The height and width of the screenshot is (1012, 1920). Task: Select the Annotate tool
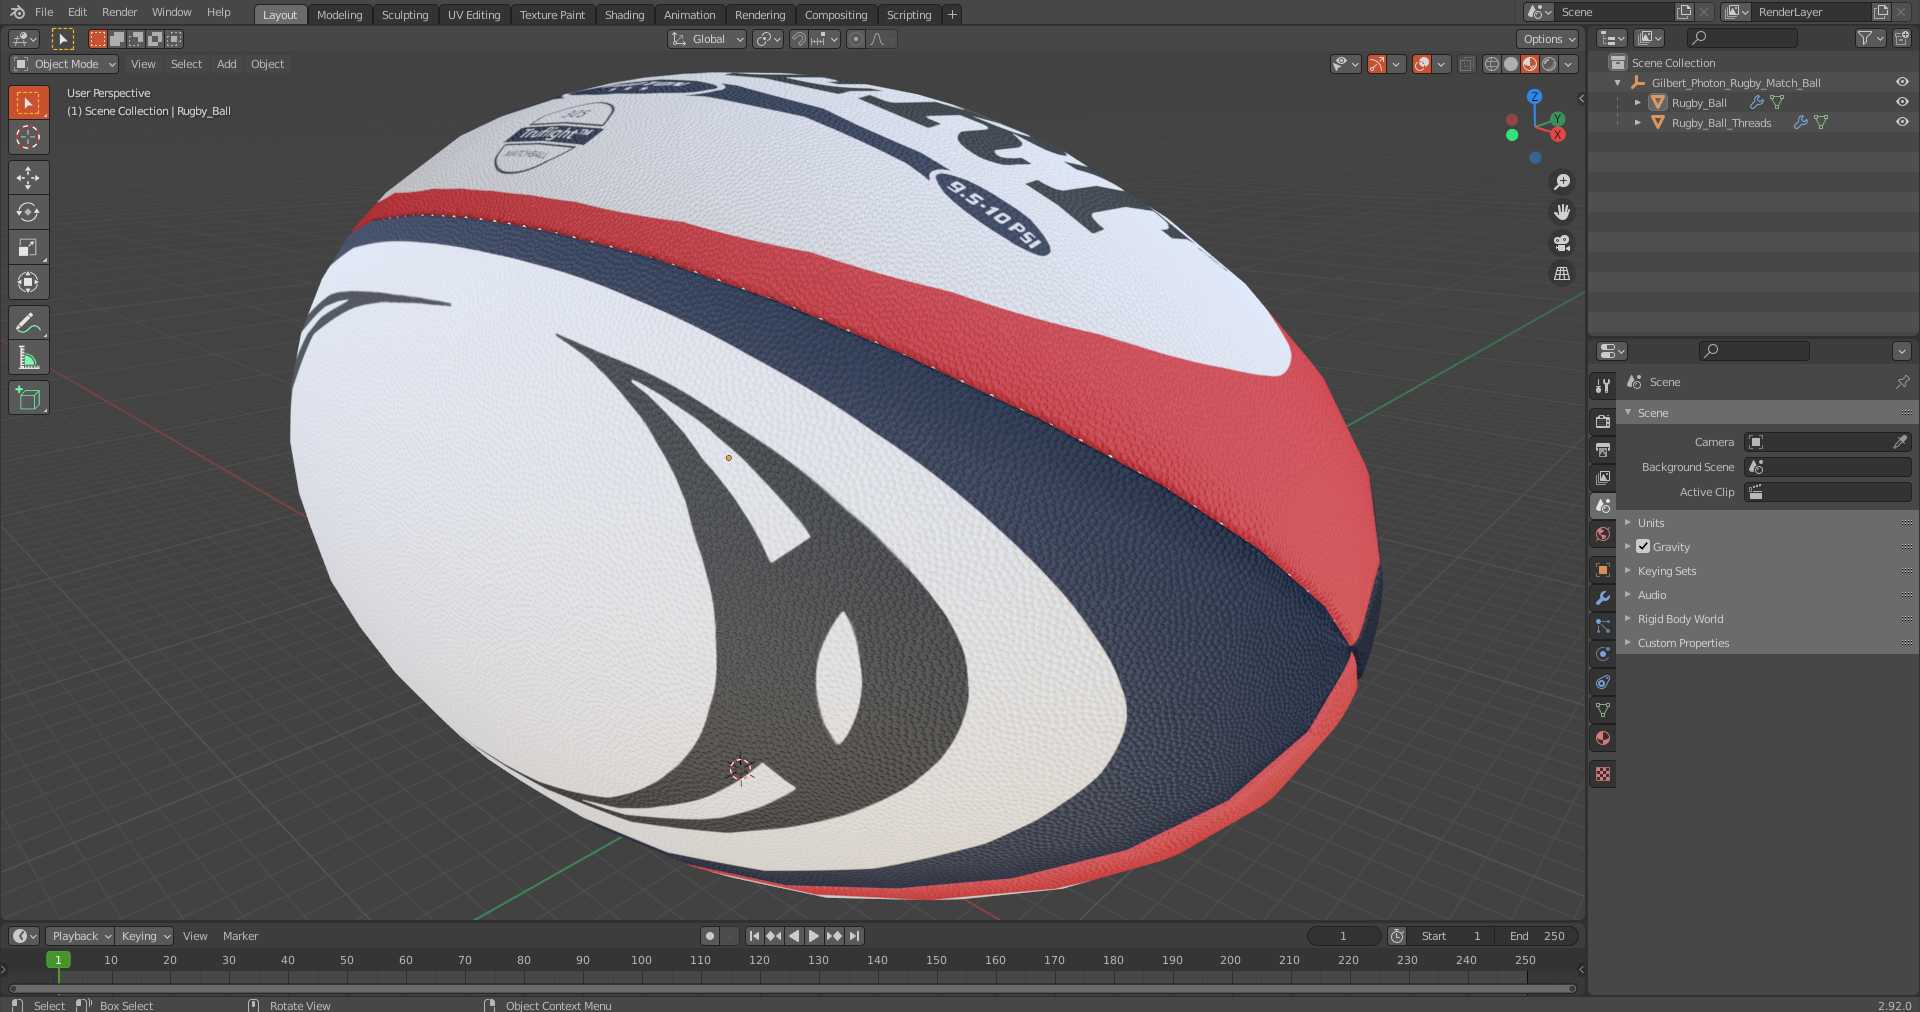pyautogui.click(x=28, y=323)
